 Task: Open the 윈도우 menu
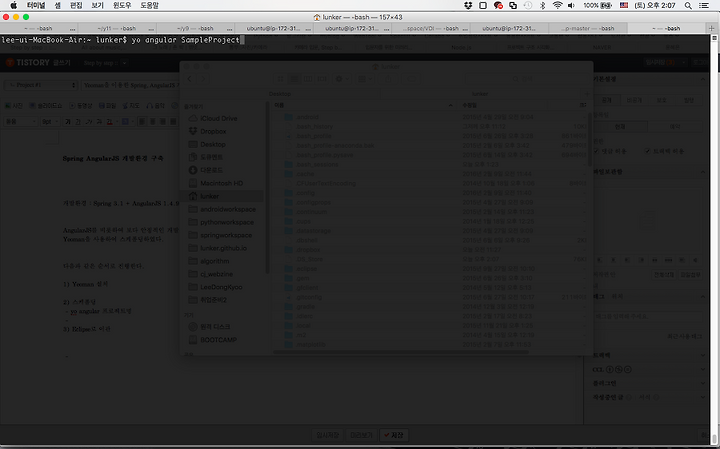pos(122,6)
